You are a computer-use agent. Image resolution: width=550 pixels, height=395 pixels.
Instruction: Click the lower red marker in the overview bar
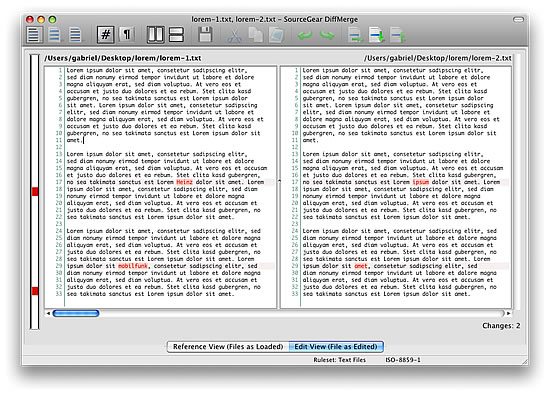(x=35, y=291)
